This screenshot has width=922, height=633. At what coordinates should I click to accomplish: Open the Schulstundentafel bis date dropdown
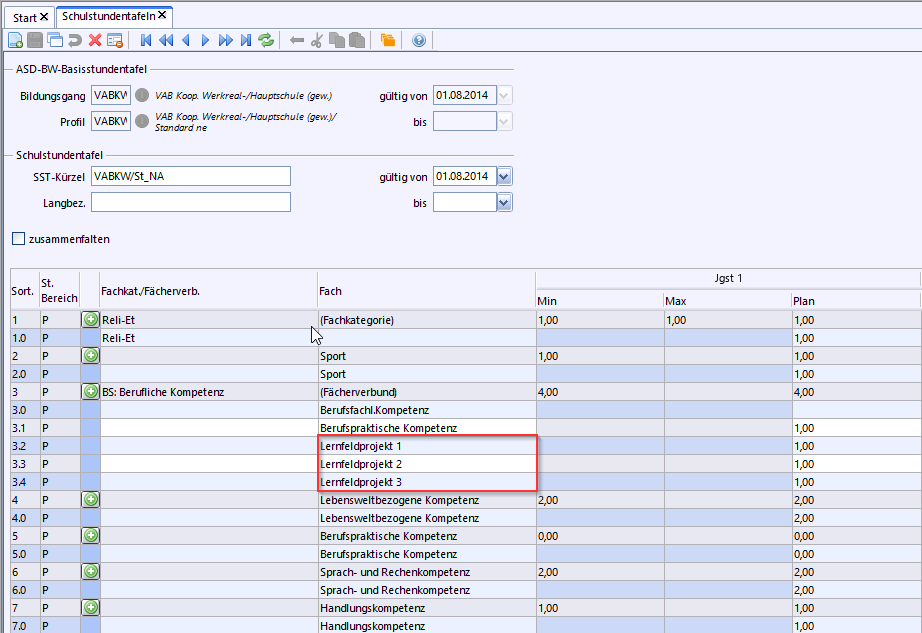[504, 202]
